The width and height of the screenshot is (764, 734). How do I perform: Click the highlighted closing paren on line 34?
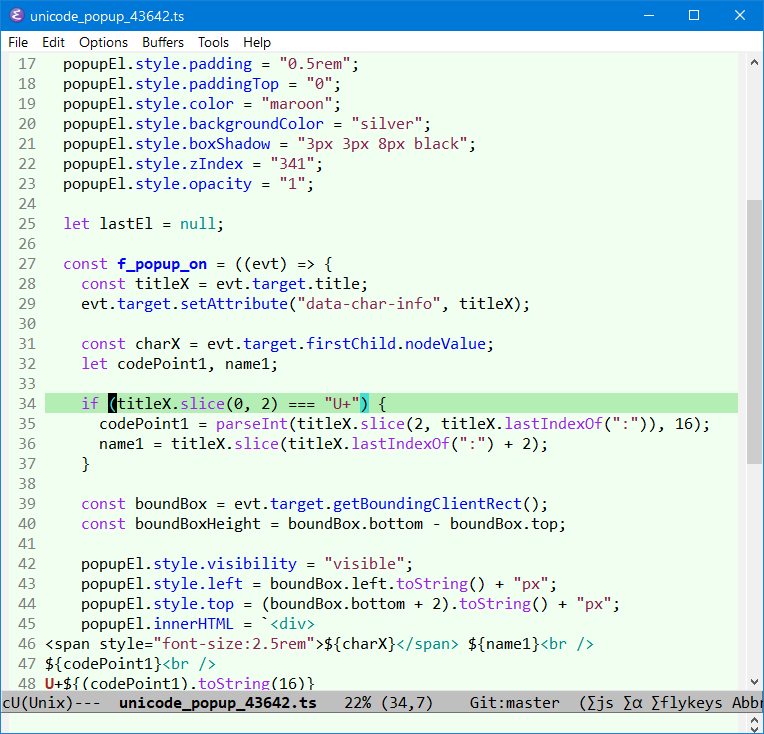click(364, 404)
